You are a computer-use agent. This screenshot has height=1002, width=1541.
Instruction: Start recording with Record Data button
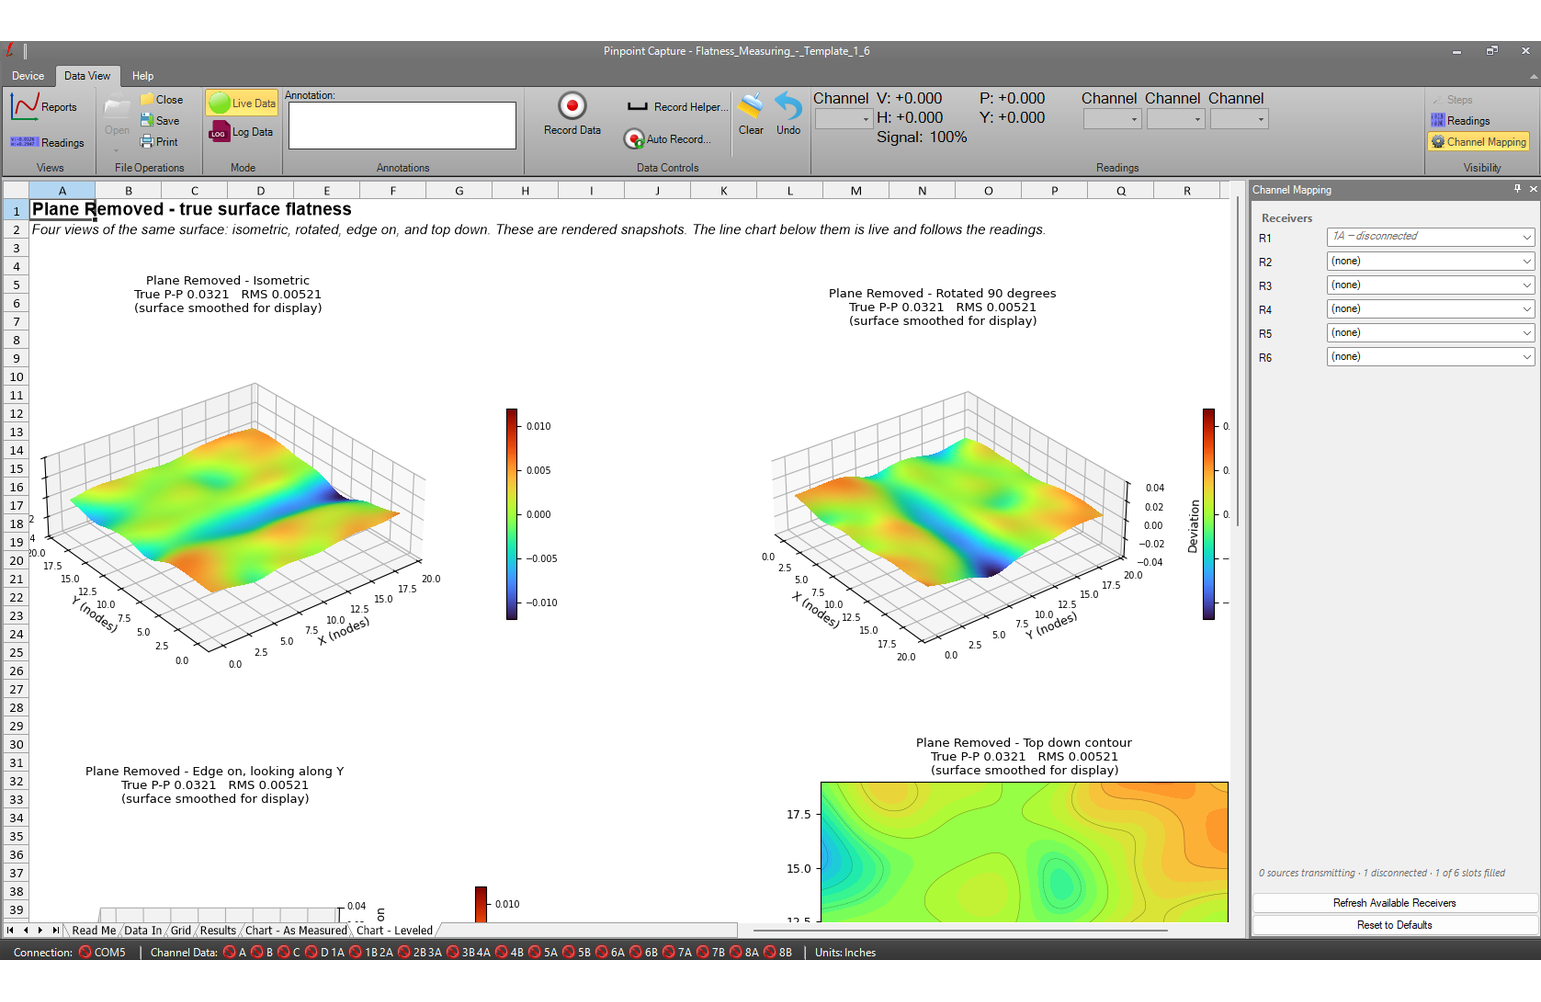click(572, 114)
